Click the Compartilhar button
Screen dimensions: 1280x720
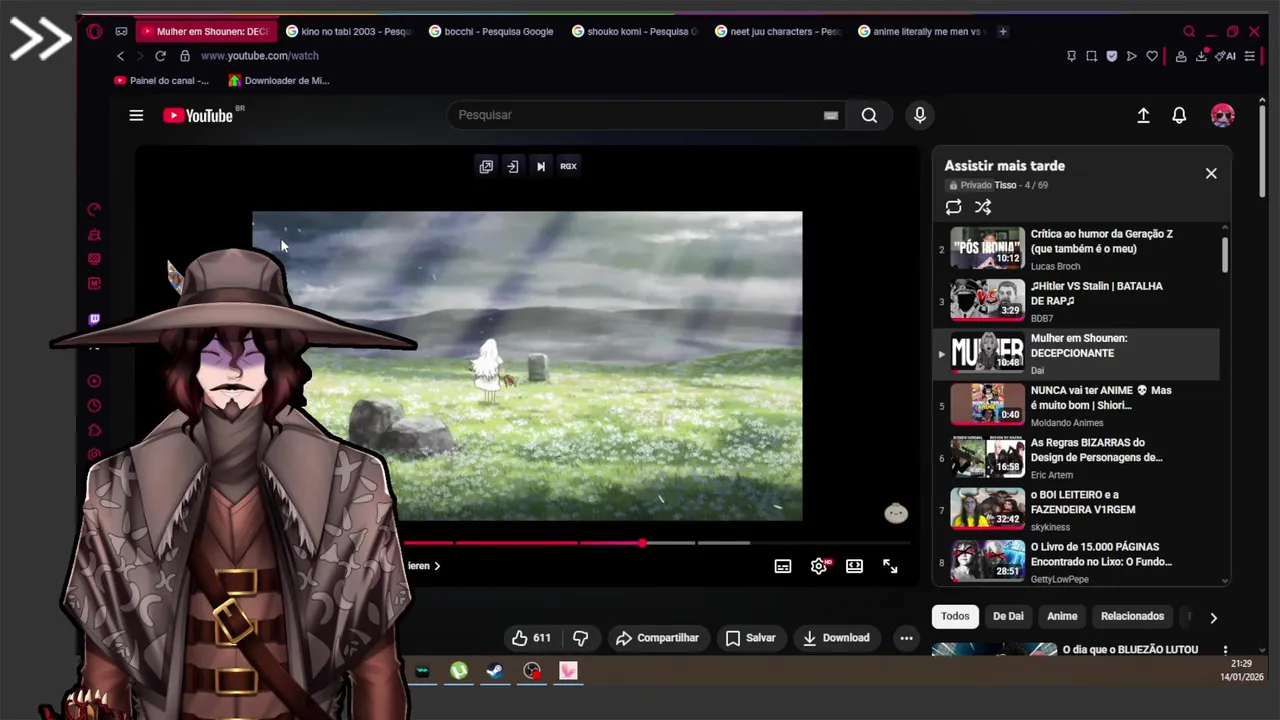pos(657,638)
